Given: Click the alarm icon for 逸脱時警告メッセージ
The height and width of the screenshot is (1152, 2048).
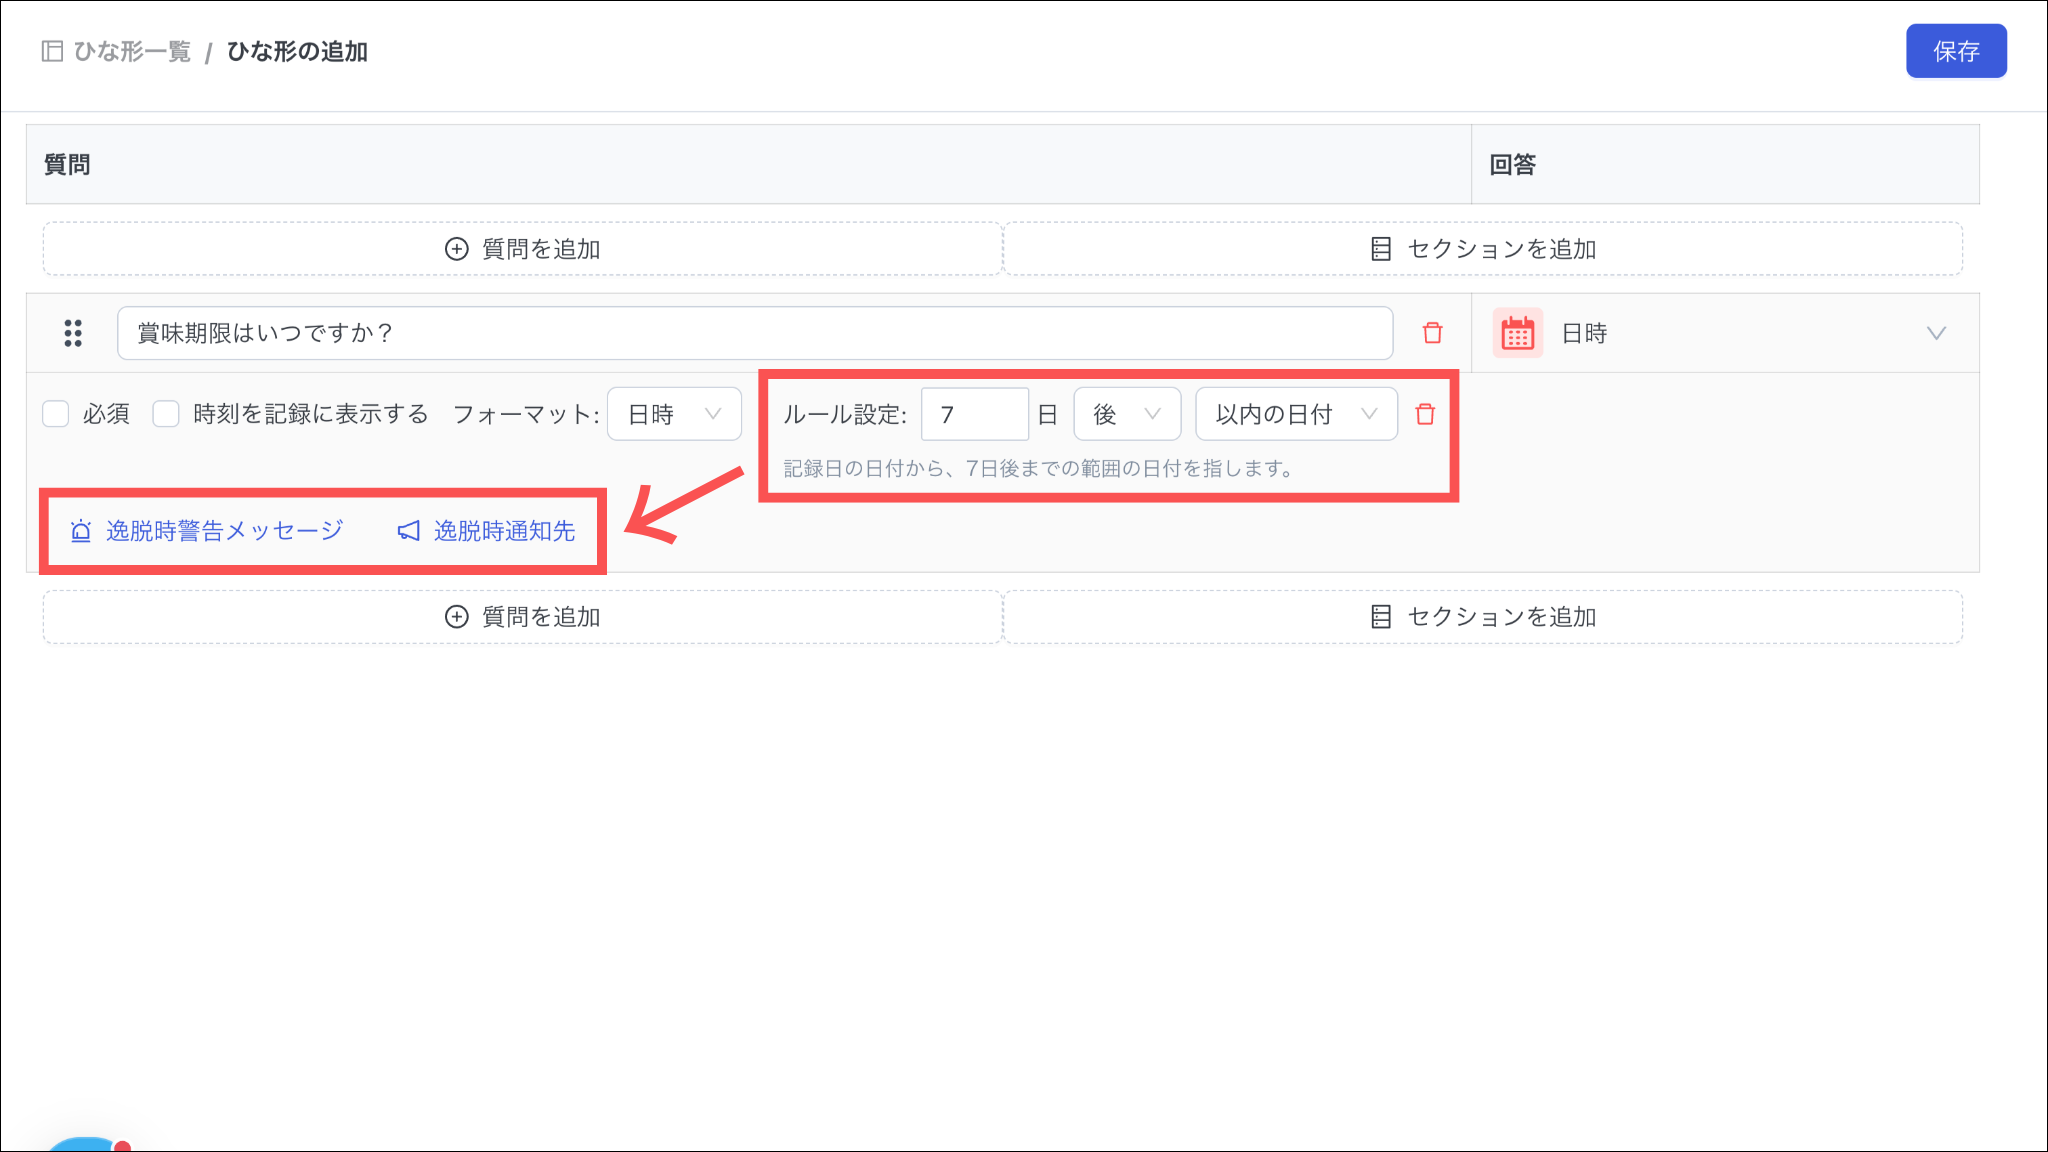Looking at the screenshot, I should tap(81, 531).
